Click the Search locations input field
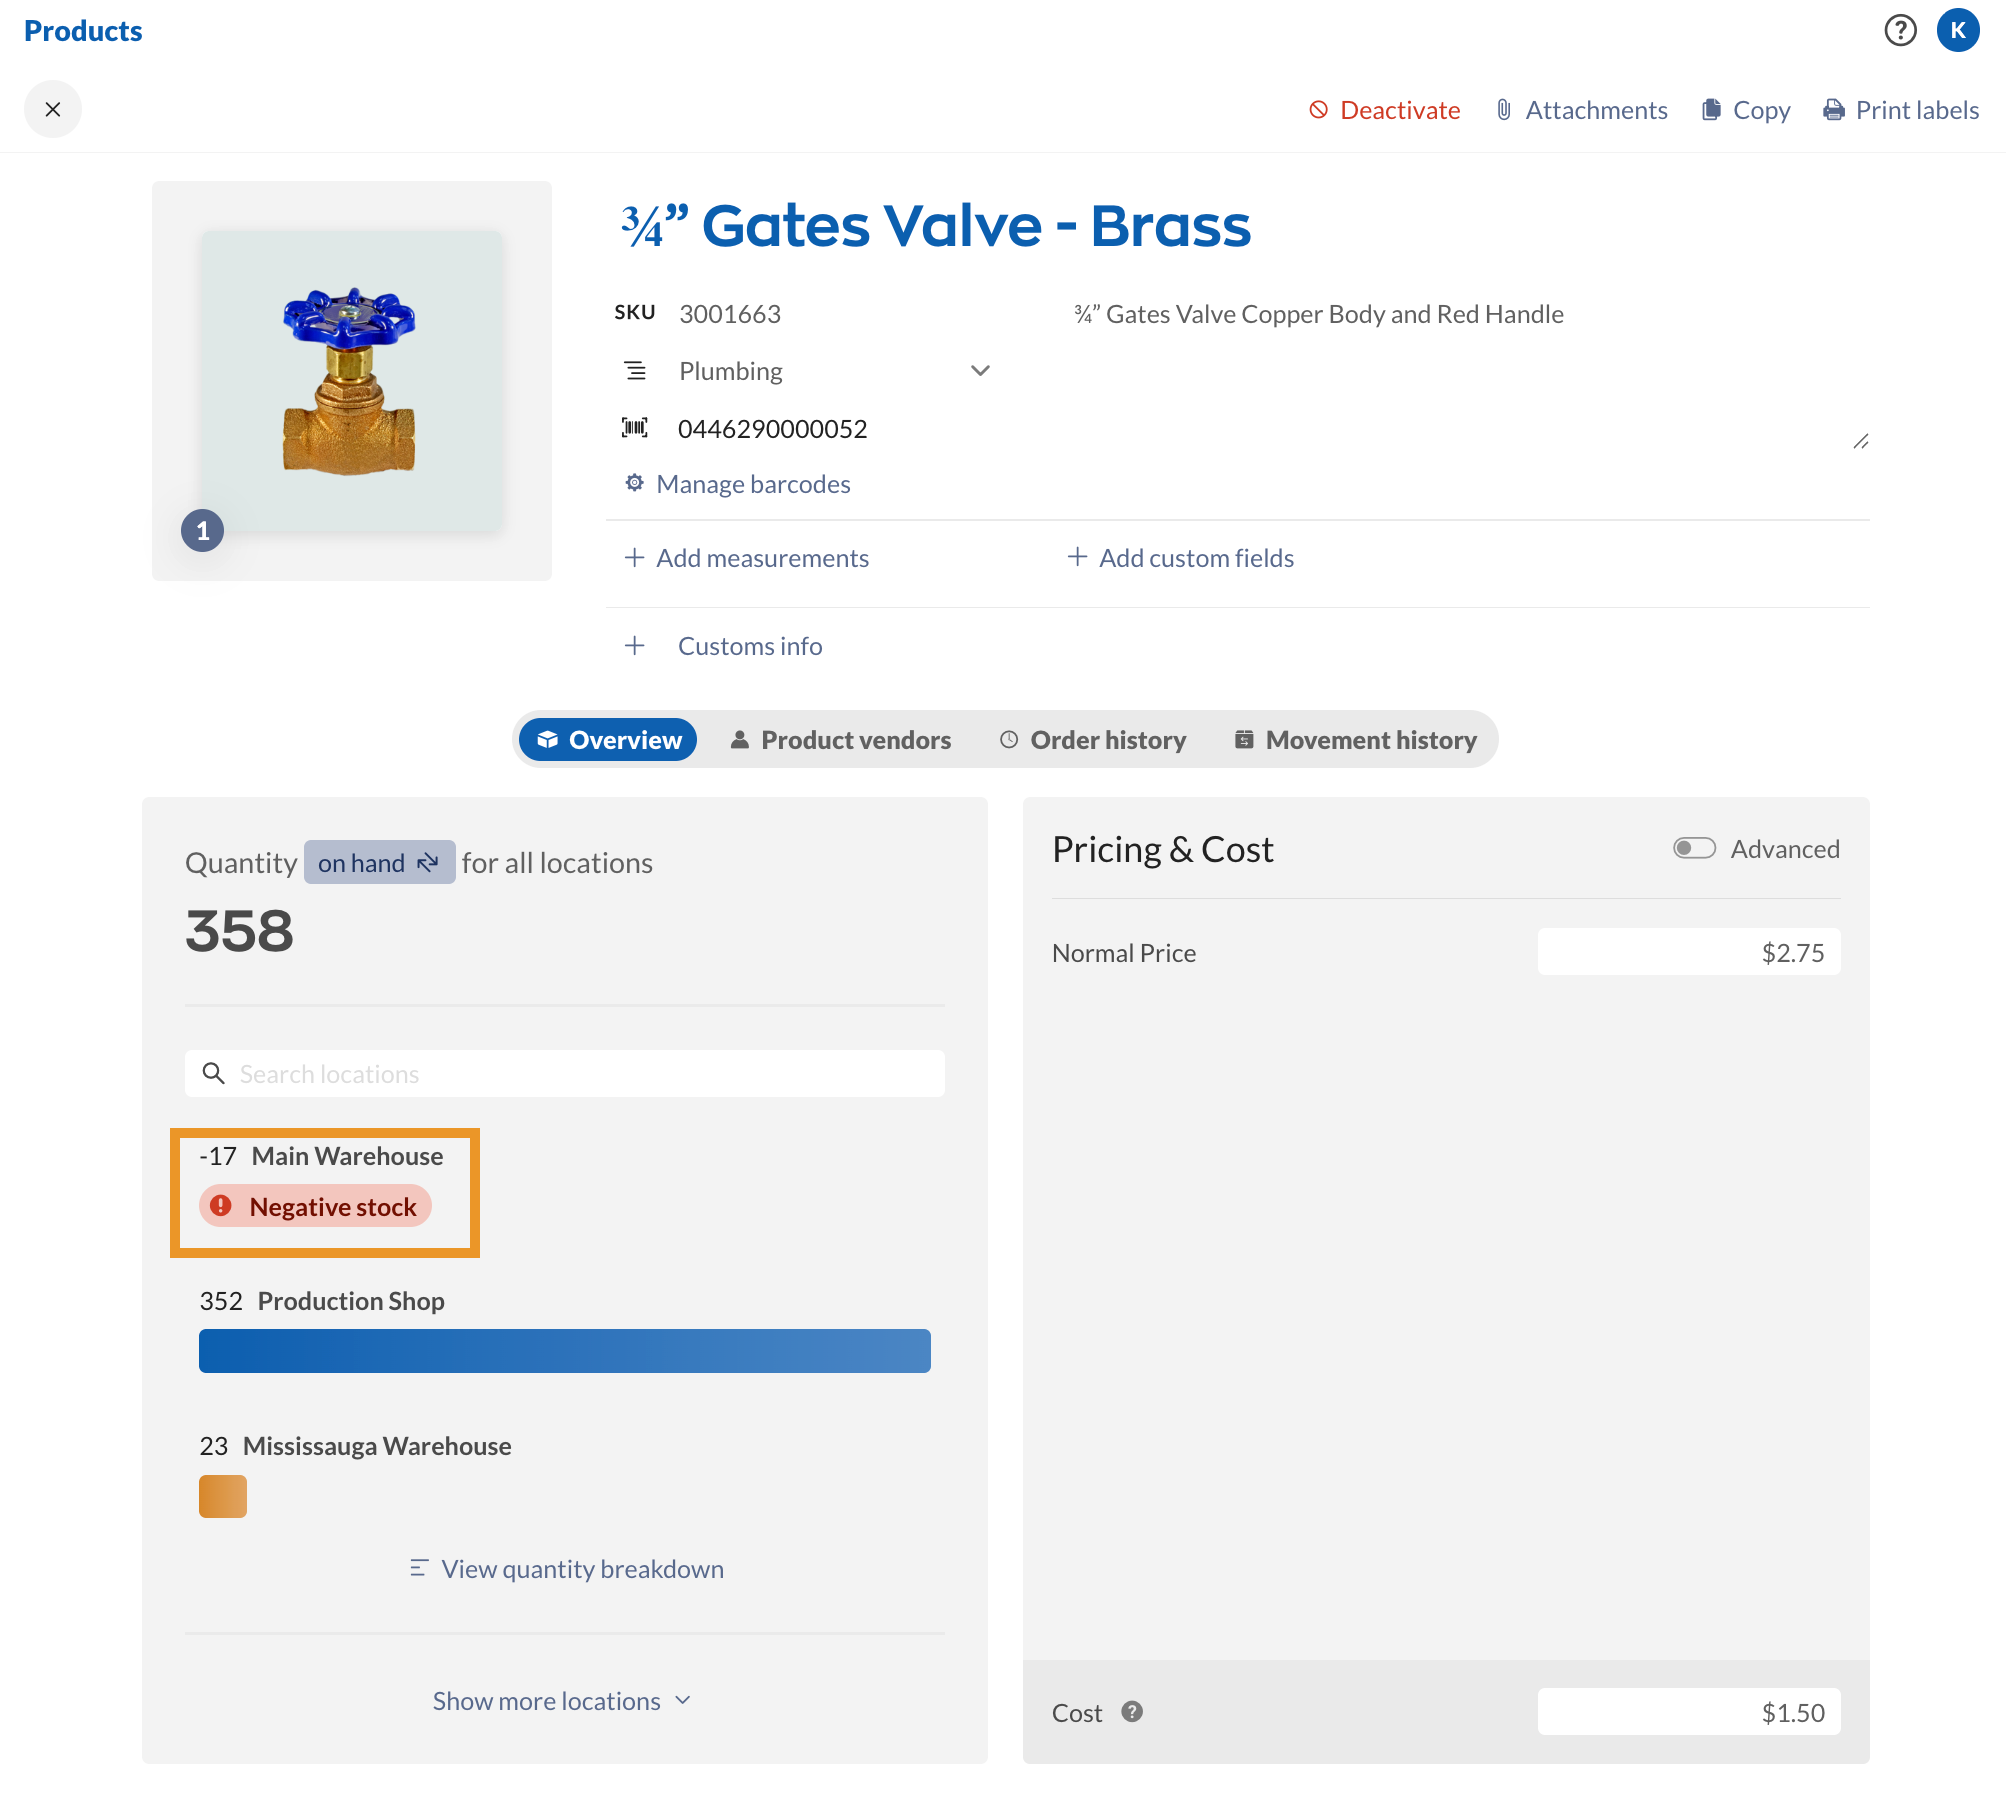 (565, 1074)
